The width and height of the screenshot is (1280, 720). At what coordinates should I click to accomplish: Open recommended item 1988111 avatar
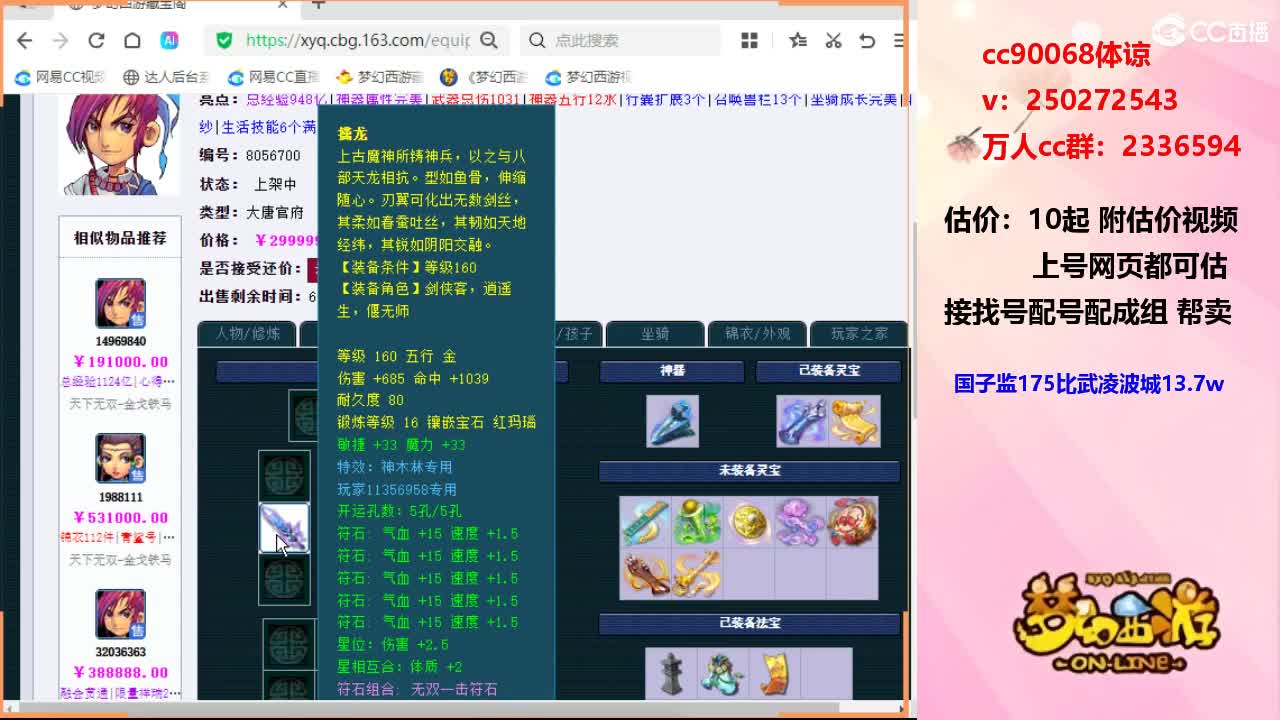(x=121, y=459)
